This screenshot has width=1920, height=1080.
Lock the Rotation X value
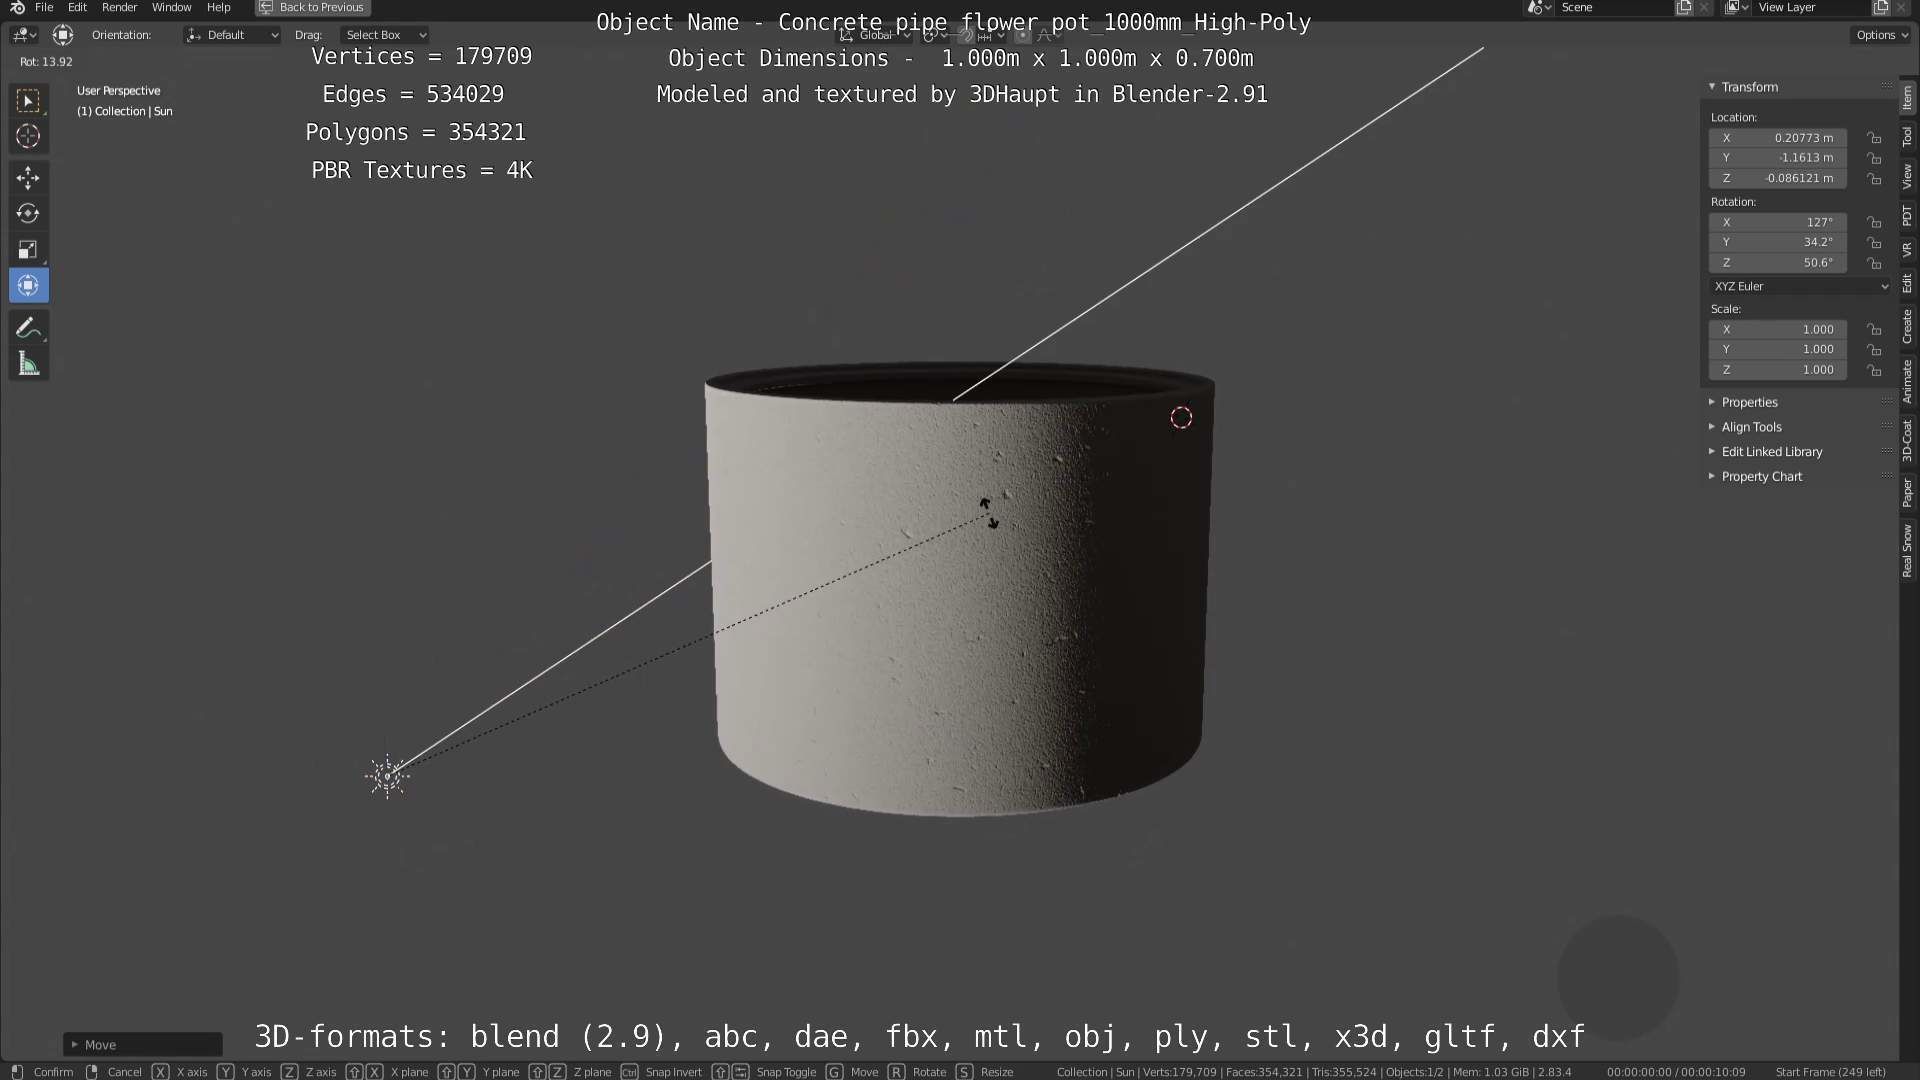point(1874,222)
